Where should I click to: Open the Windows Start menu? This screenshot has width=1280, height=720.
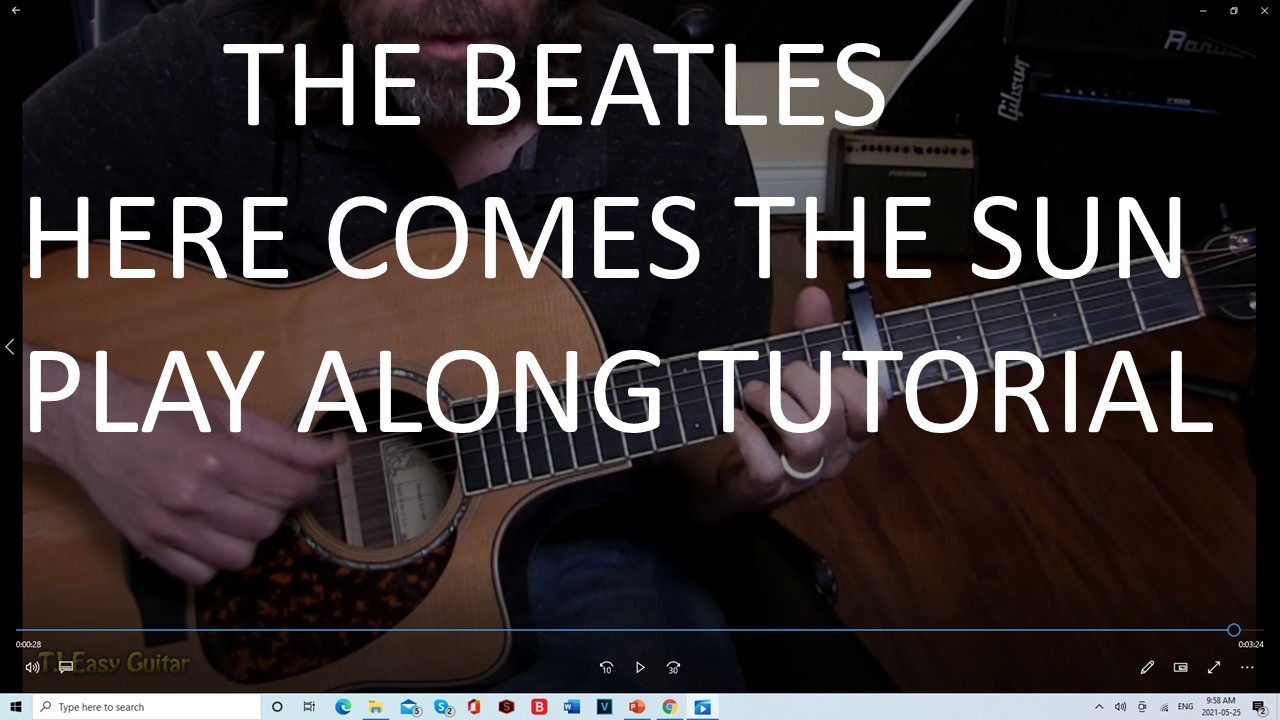tap(16, 707)
